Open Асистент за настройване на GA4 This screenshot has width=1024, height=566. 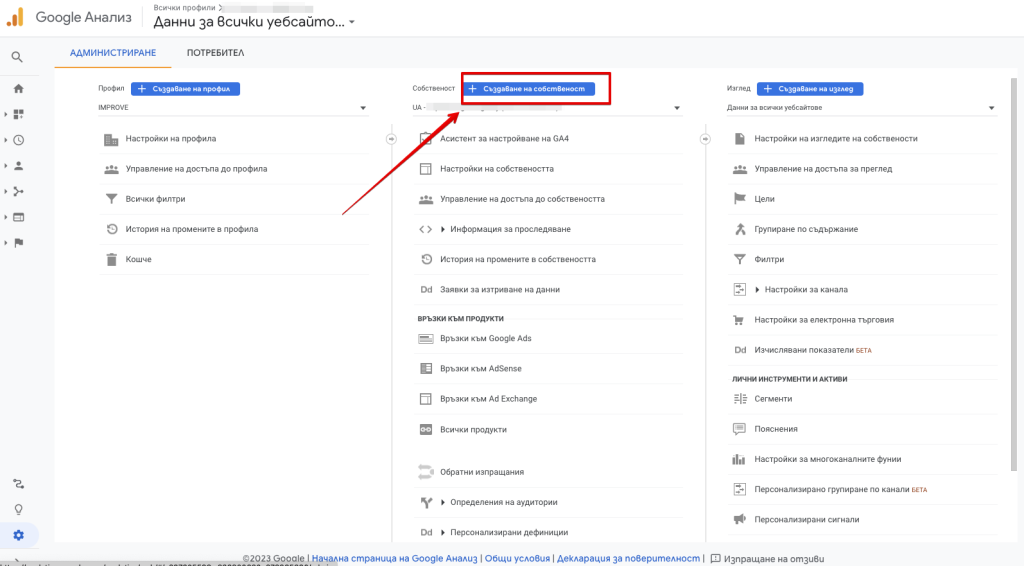504,138
